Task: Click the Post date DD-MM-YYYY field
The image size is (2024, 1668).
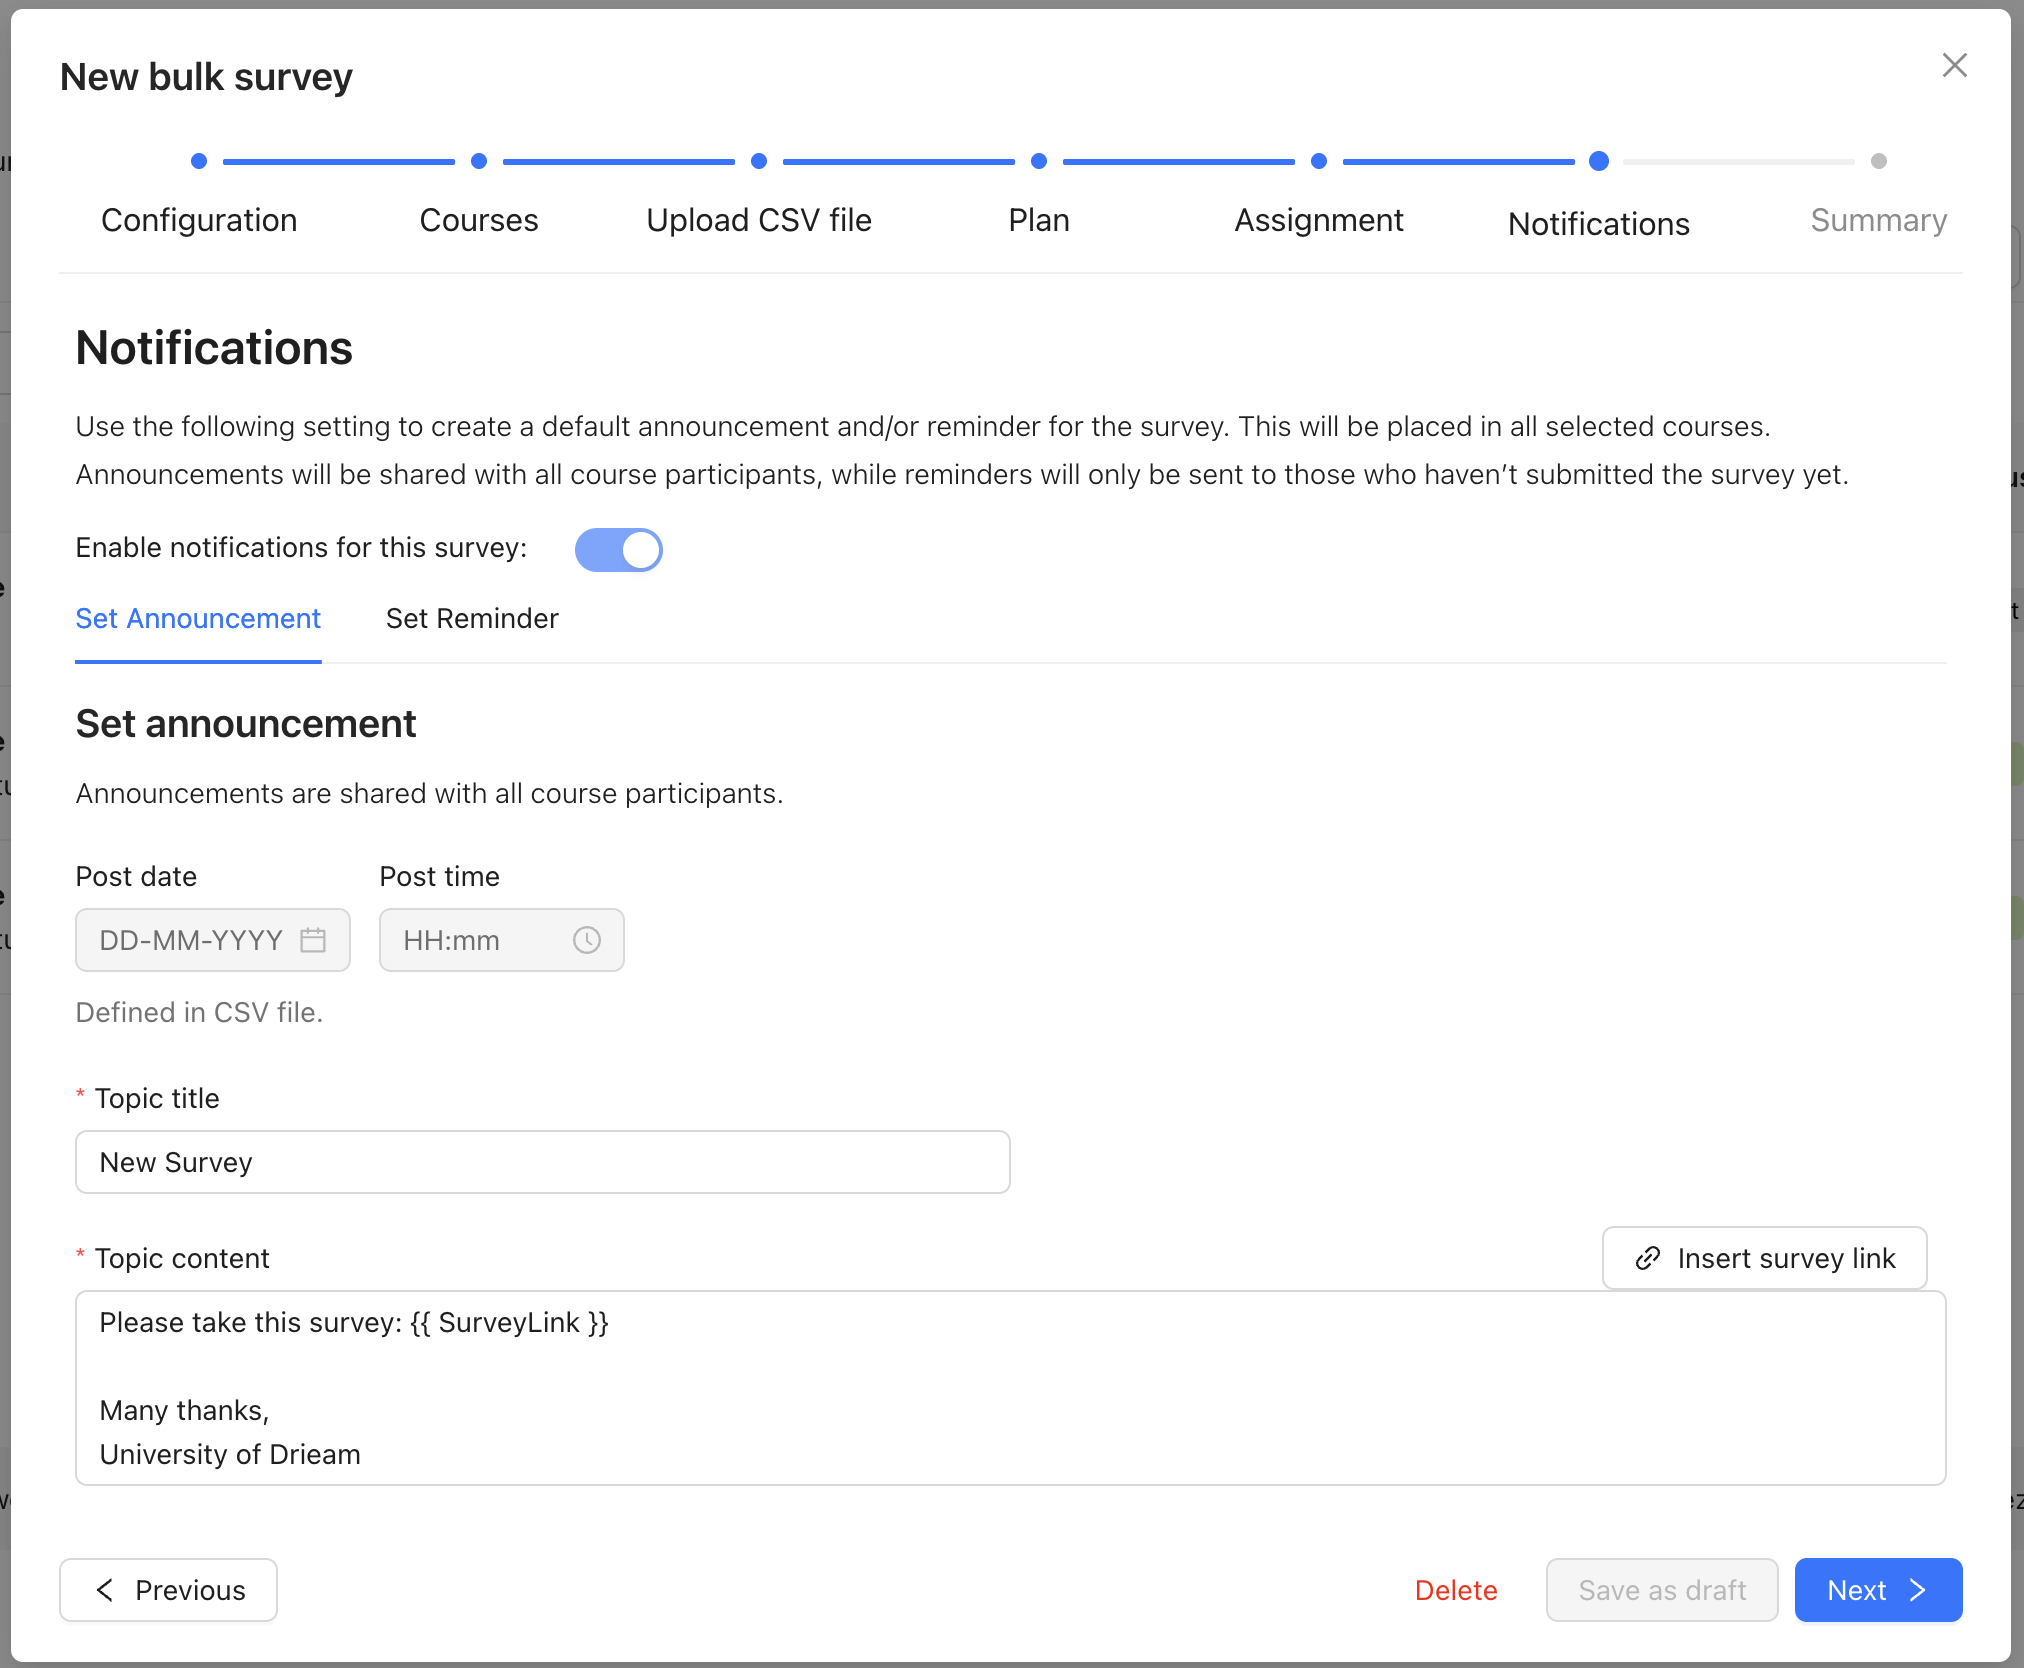Action: click(x=213, y=940)
